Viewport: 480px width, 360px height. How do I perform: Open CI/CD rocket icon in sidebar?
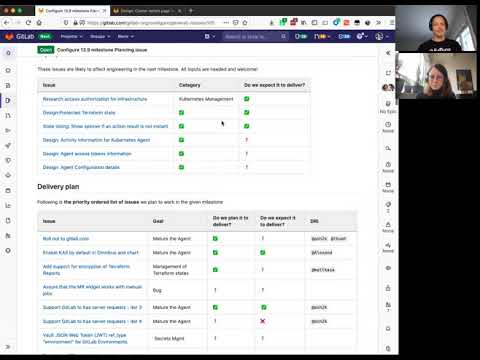pyautogui.click(x=8, y=145)
